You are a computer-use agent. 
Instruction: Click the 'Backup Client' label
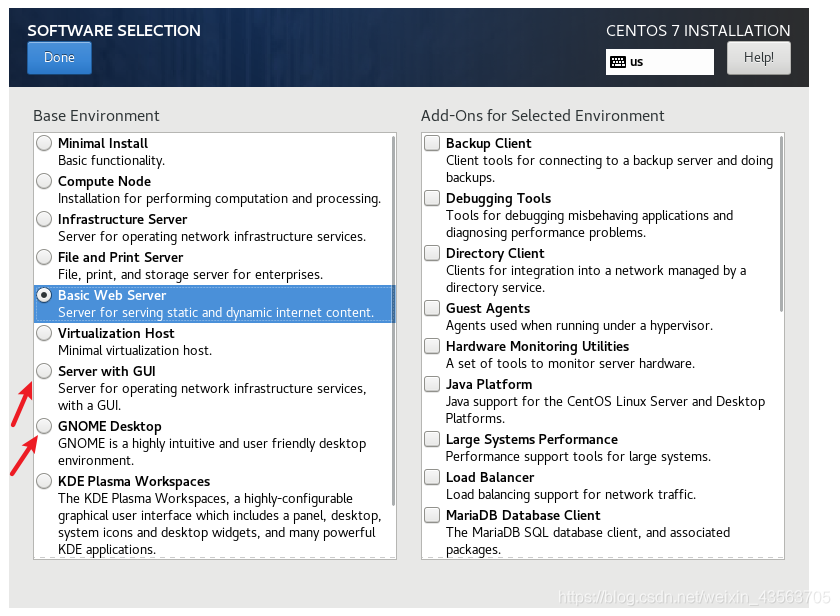489,144
